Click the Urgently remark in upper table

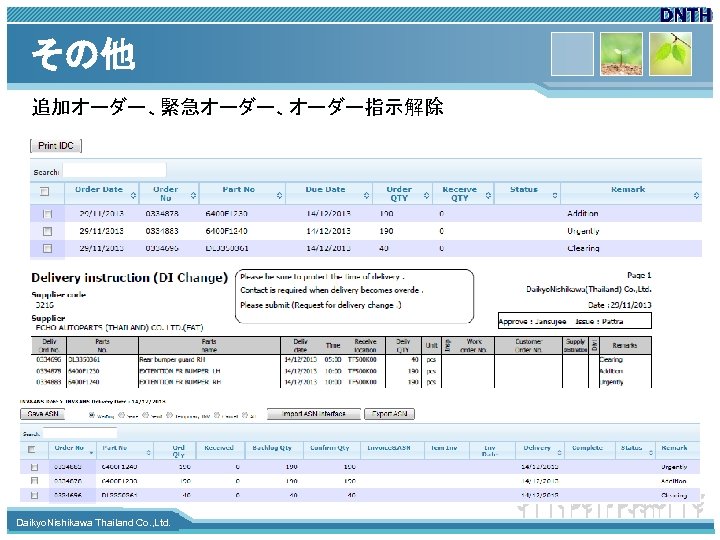coord(583,231)
